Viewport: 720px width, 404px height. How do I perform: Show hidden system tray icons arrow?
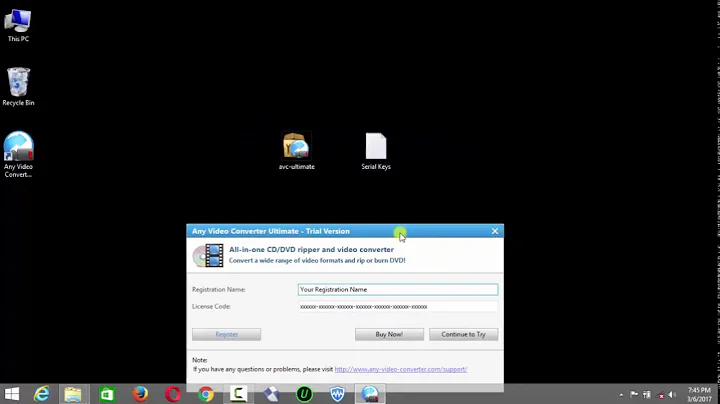[x=621, y=395]
